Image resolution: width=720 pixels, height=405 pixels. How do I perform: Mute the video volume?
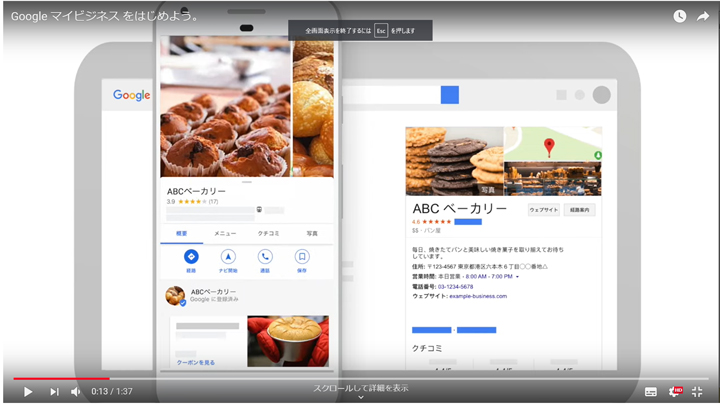[x=76, y=392]
